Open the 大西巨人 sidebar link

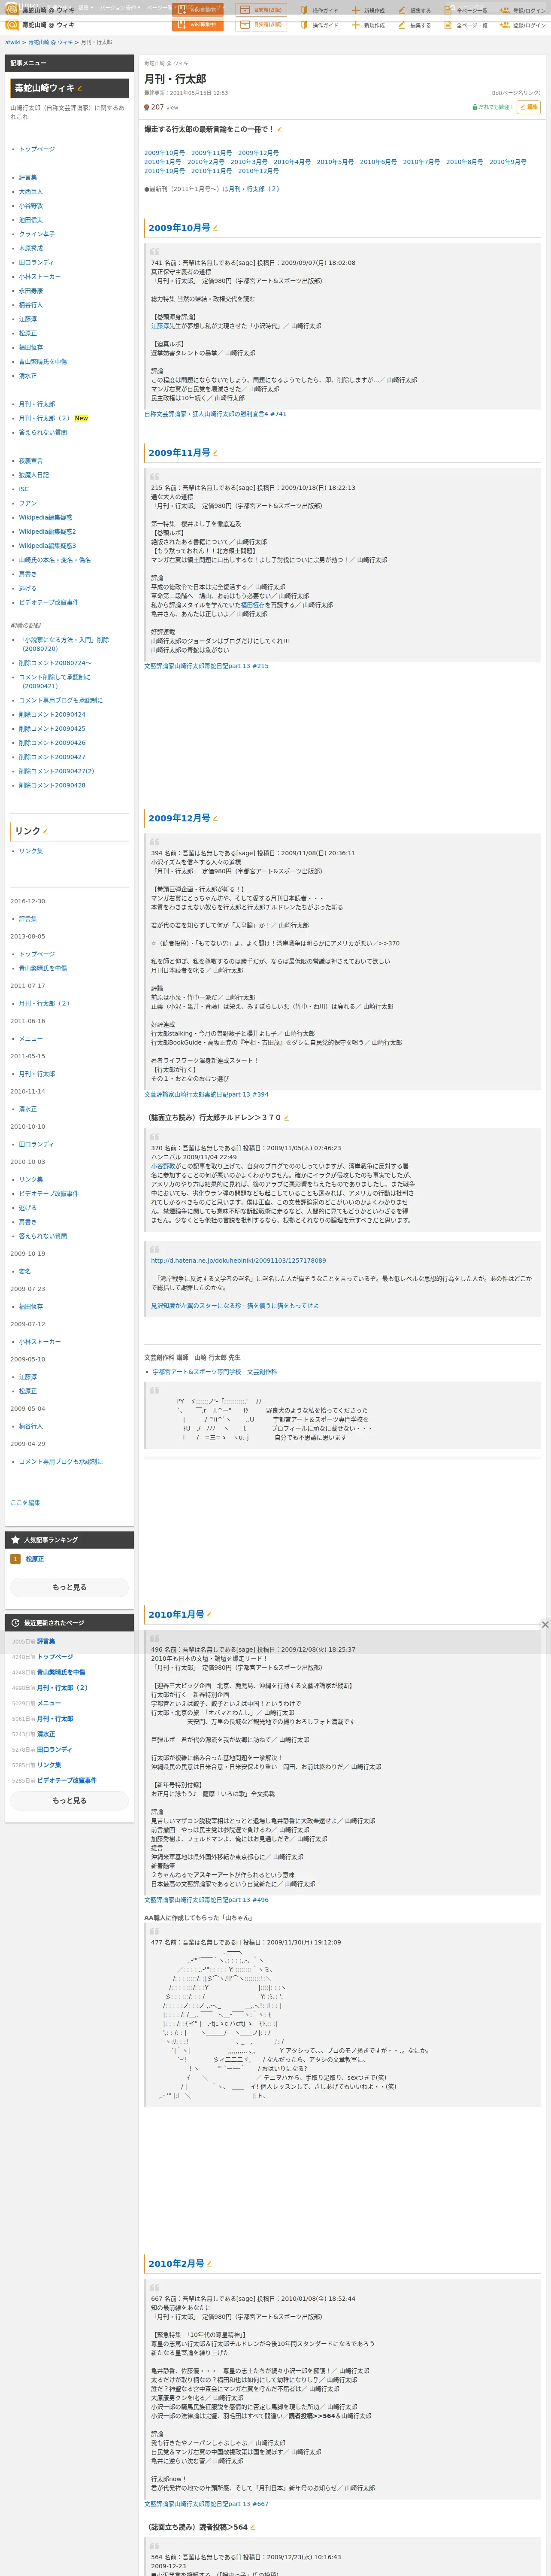coord(31,192)
